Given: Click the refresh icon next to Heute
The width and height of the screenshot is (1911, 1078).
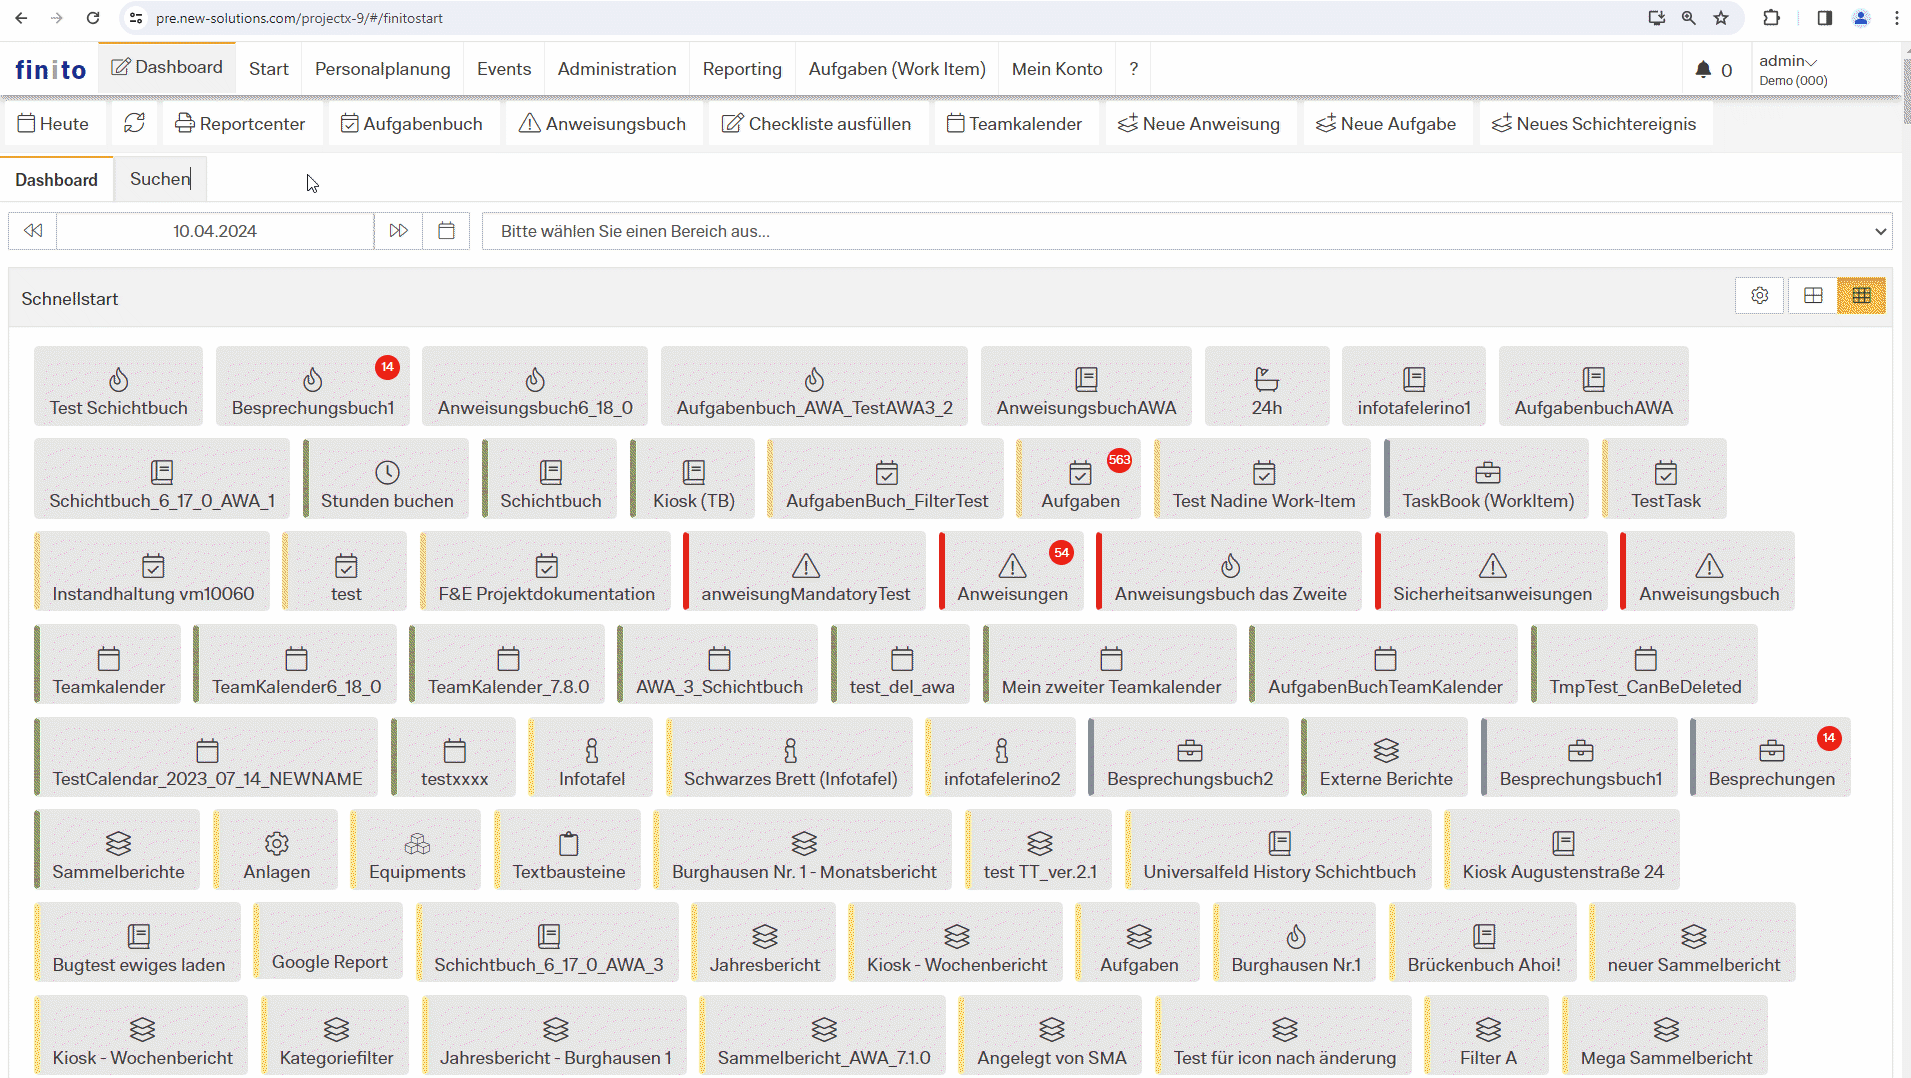Looking at the screenshot, I should (x=134, y=123).
